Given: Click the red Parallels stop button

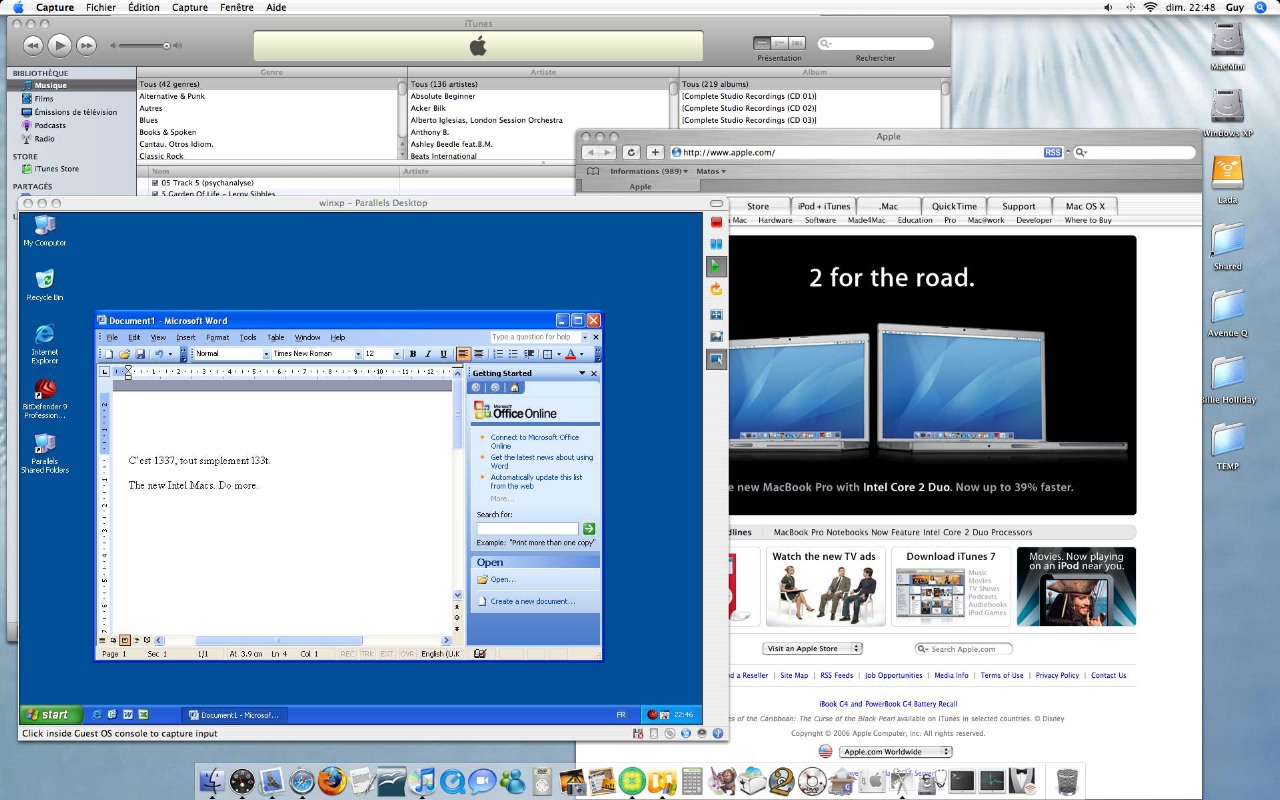Looking at the screenshot, I should coord(716,221).
